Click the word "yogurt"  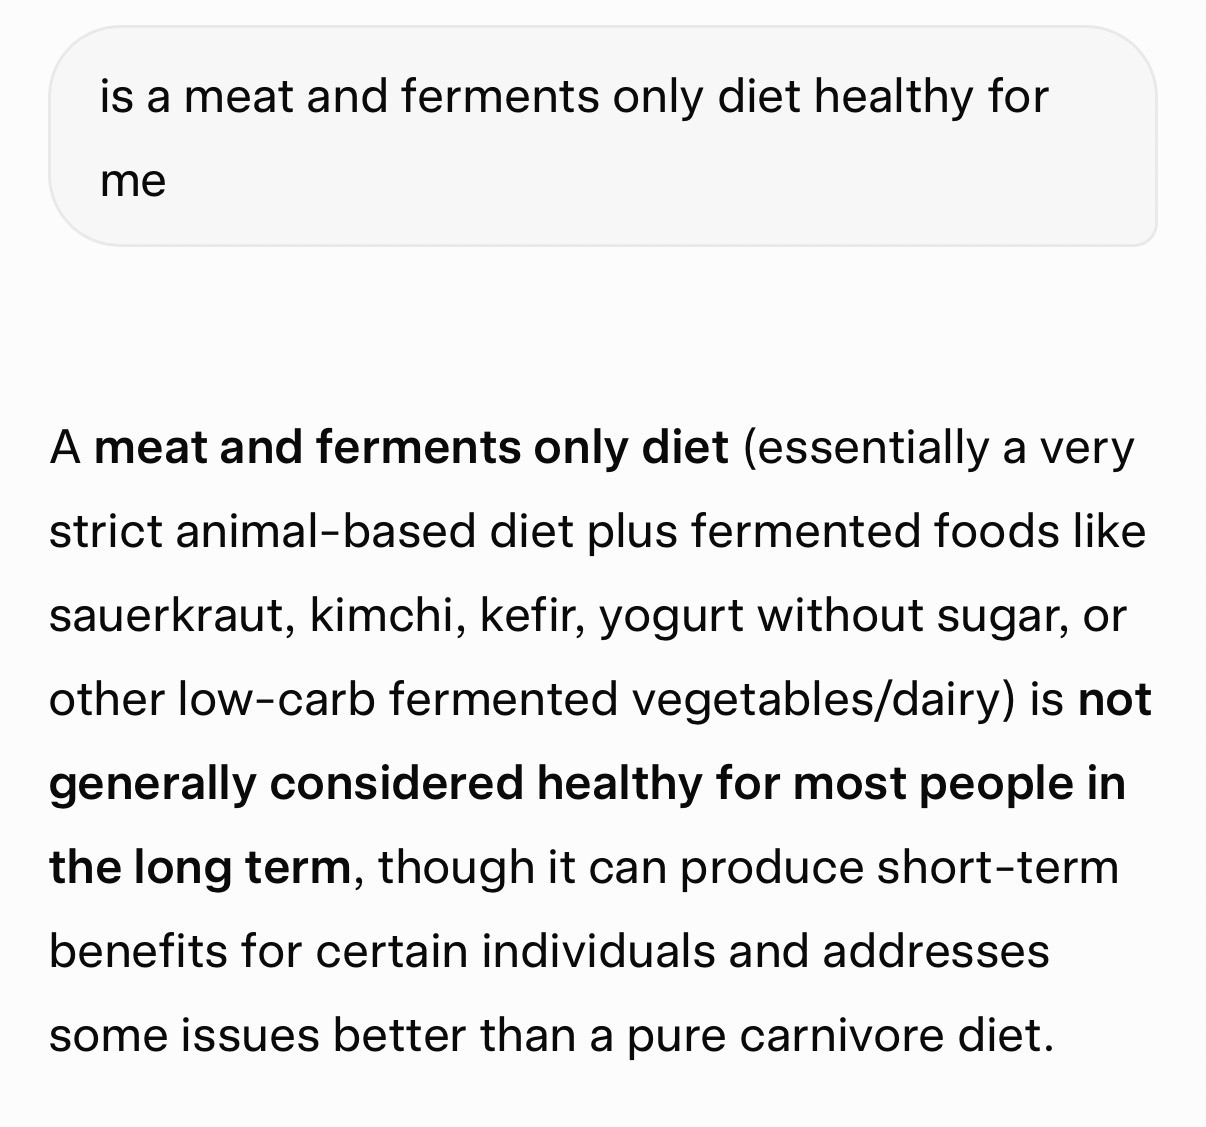pyautogui.click(x=670, y=615)
